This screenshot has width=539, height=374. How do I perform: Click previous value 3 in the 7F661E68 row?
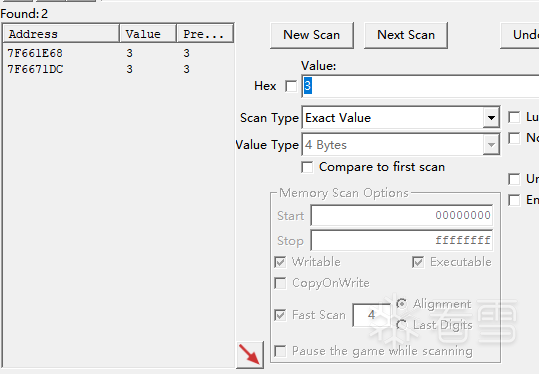point(186,53)
